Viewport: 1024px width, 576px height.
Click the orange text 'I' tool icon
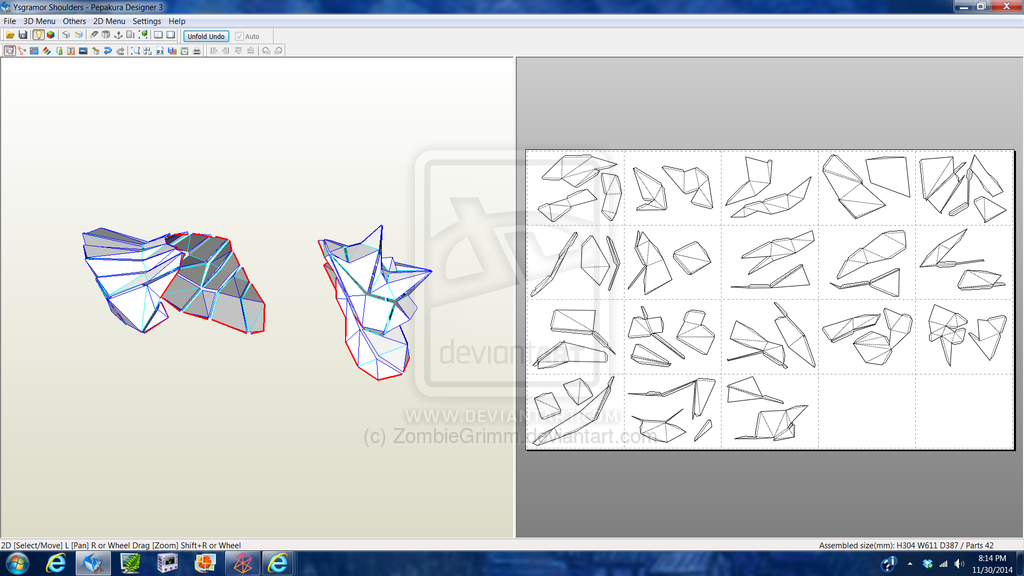[71, 50]
